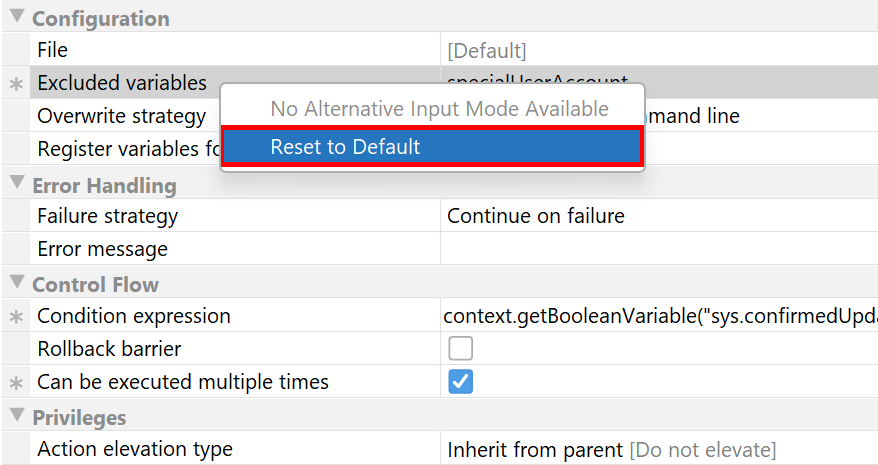
Task: Click the Error message value field
Action: (659, 249)
